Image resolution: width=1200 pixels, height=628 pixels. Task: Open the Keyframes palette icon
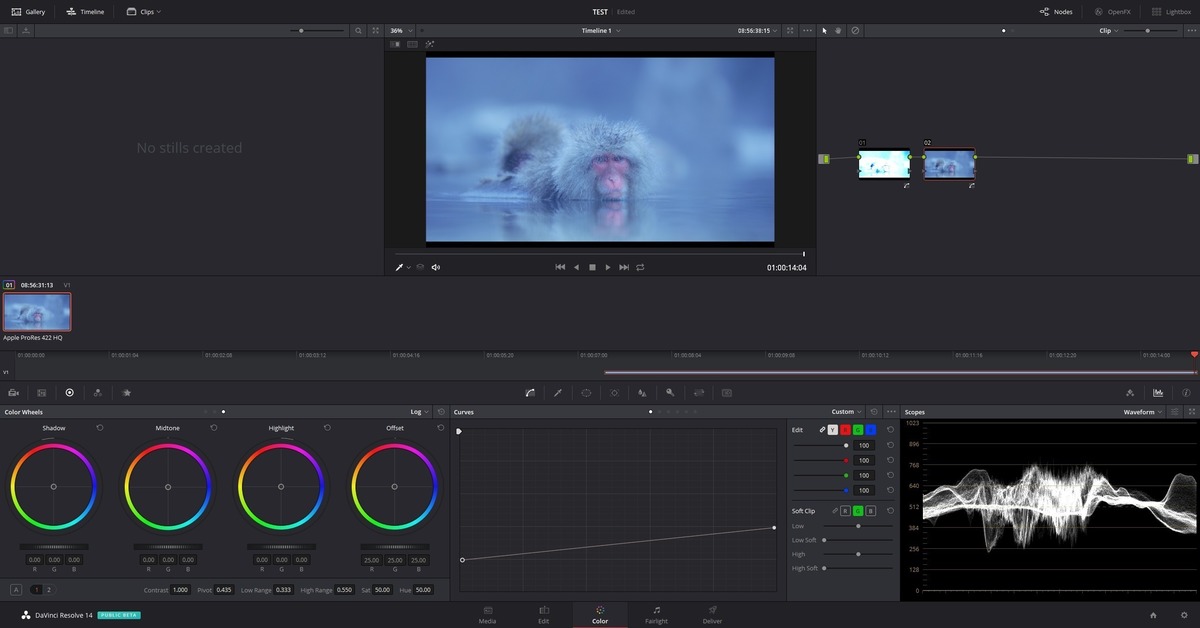pyautogui.click(x=1130, y=393)
